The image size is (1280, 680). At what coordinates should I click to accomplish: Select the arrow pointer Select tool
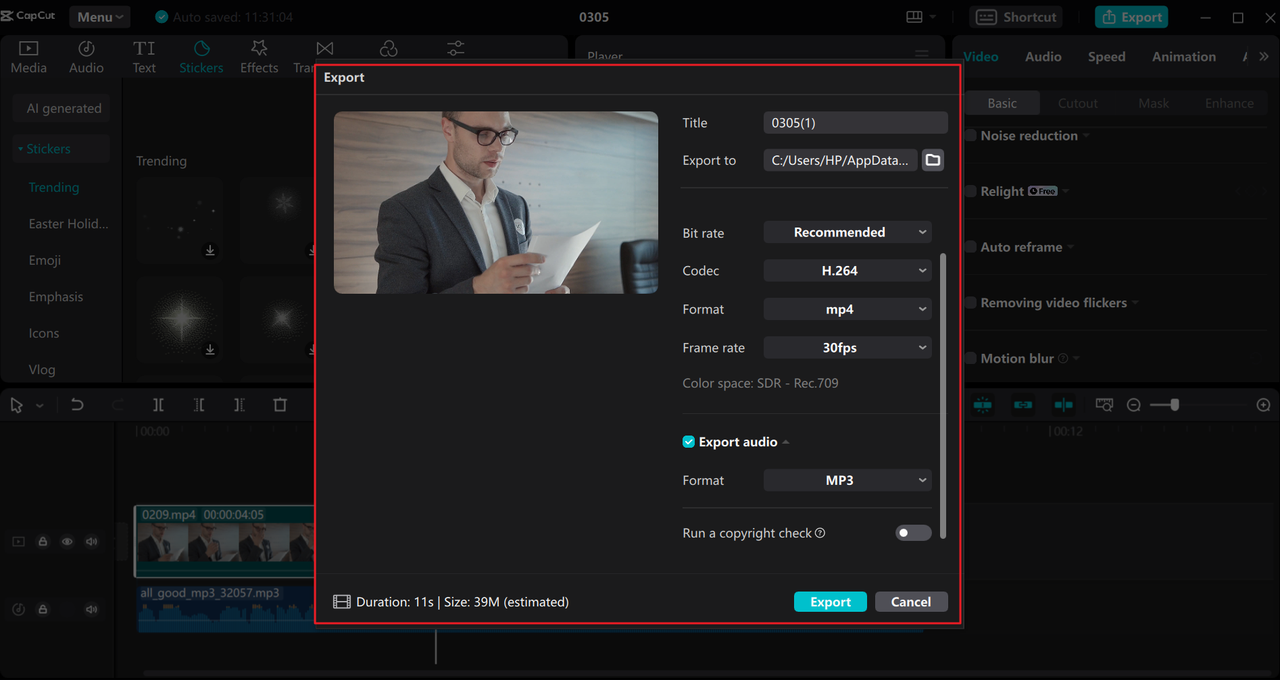pos(17,405)
